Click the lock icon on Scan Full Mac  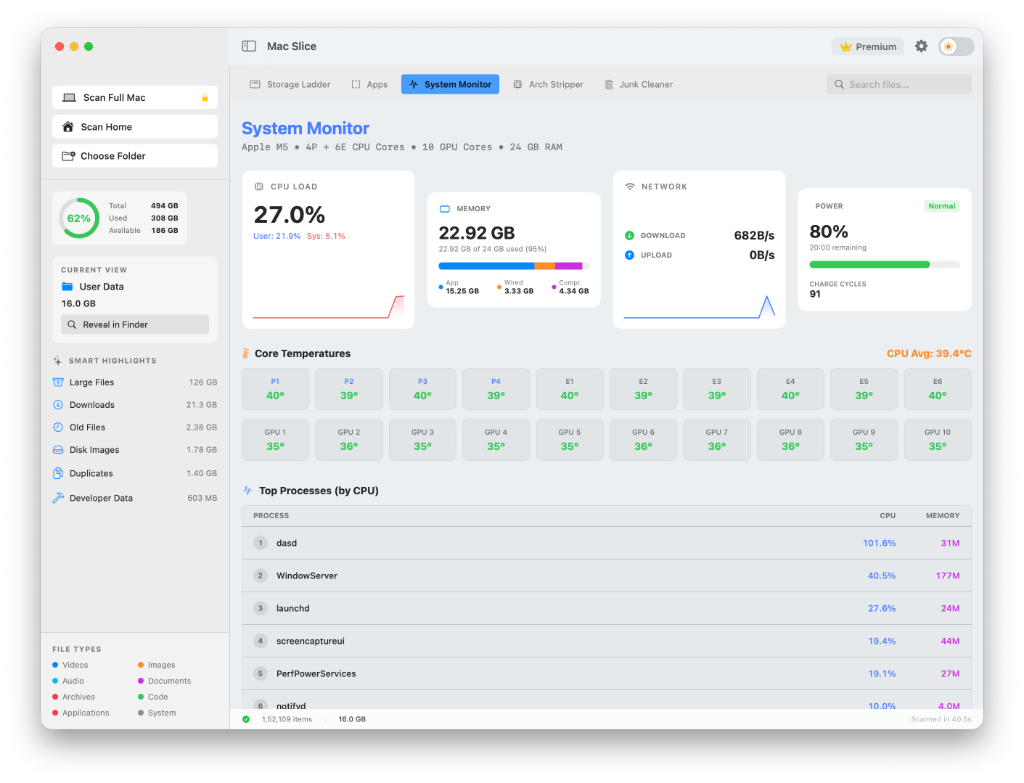pos(205,97)
